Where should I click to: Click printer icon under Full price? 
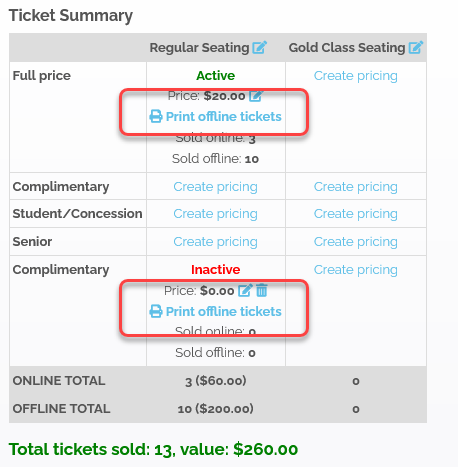click(156, 117)
